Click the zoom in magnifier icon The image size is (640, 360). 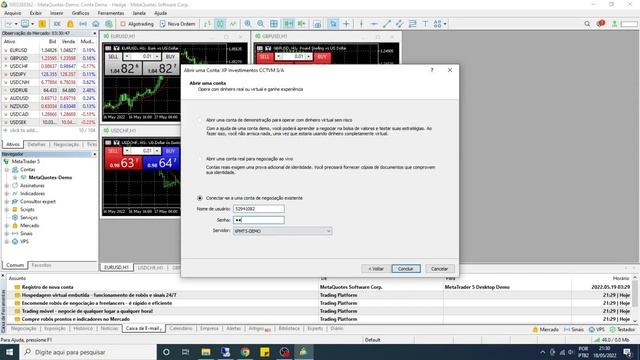pyautogui.click(x=248, y=24)
